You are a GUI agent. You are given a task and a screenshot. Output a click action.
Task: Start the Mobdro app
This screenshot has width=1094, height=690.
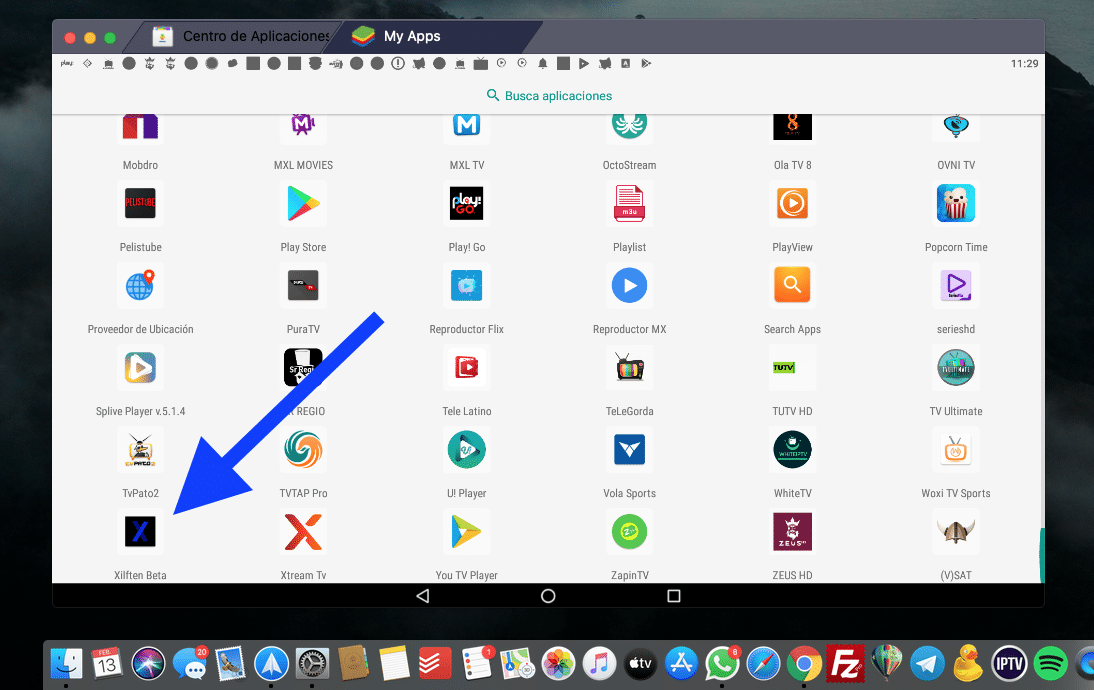click(x=140, y=122)
